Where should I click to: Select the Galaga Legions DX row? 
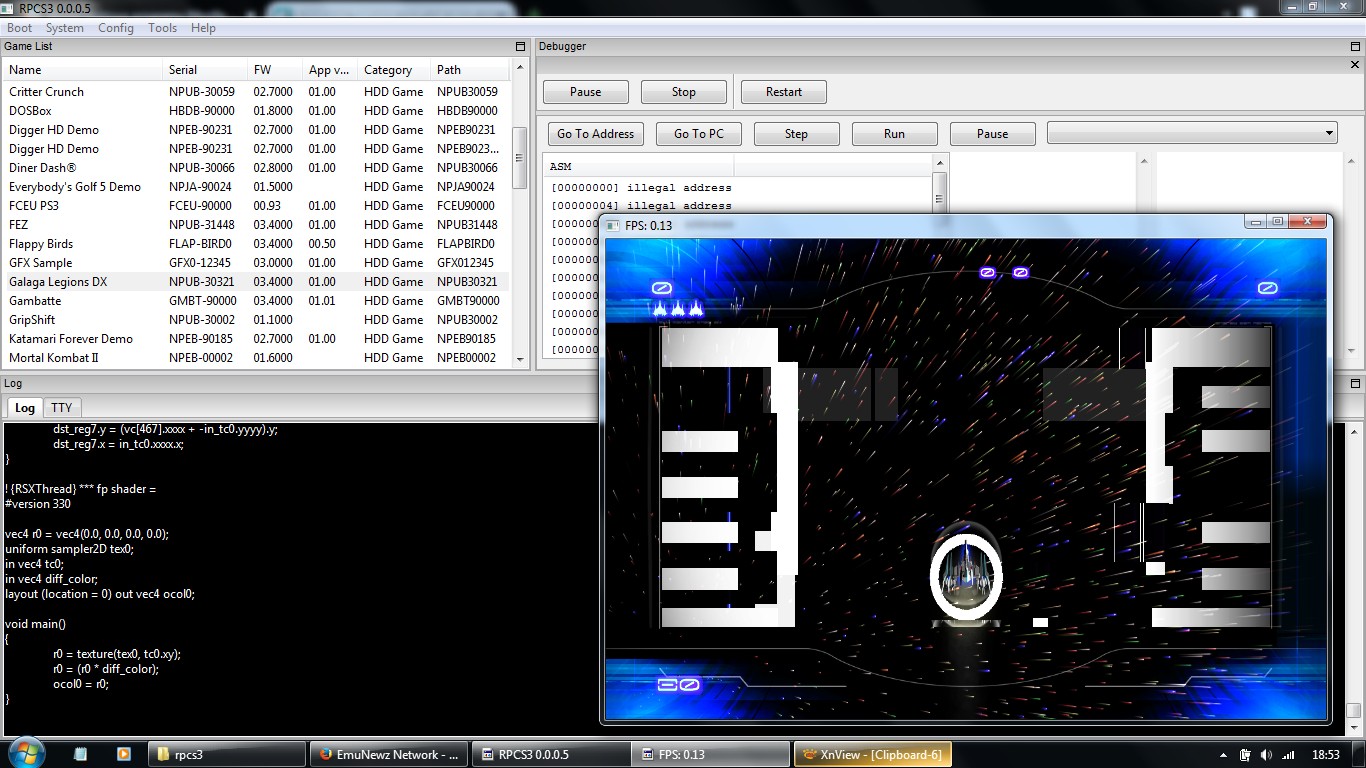click(256, 282)
